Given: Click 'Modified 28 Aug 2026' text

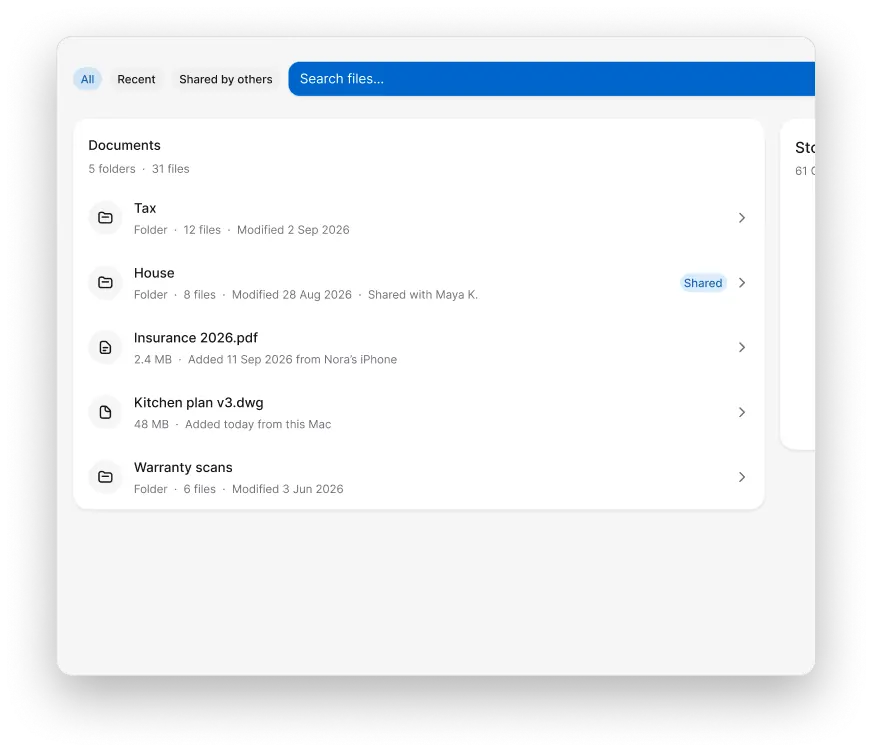Looking at the screenshot, I should tap(291, 295).
